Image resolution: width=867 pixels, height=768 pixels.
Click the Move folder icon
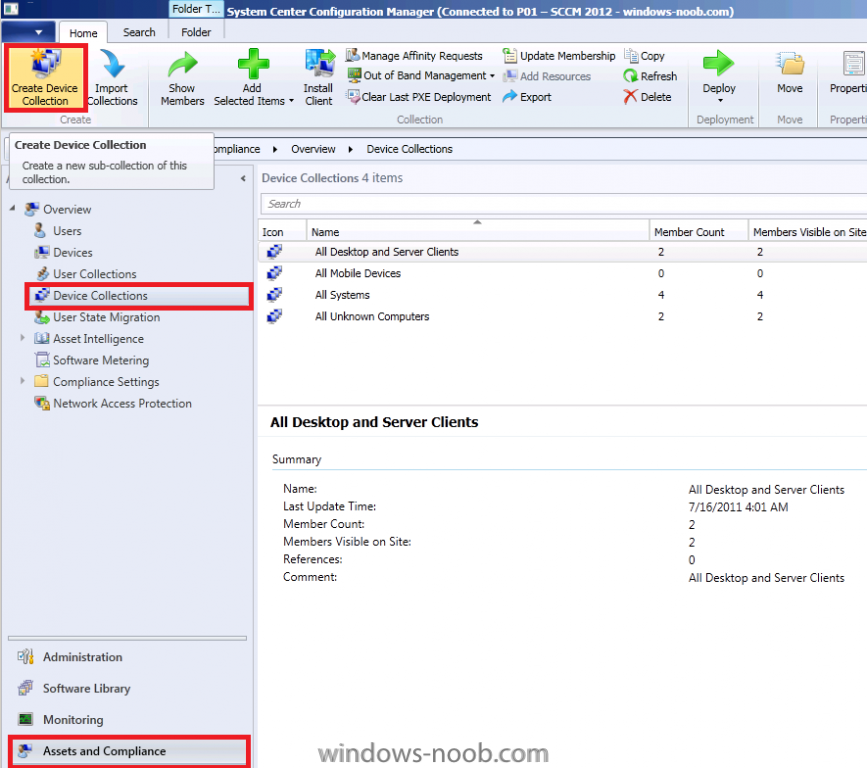pyautogui.click(x=790, y=64)
